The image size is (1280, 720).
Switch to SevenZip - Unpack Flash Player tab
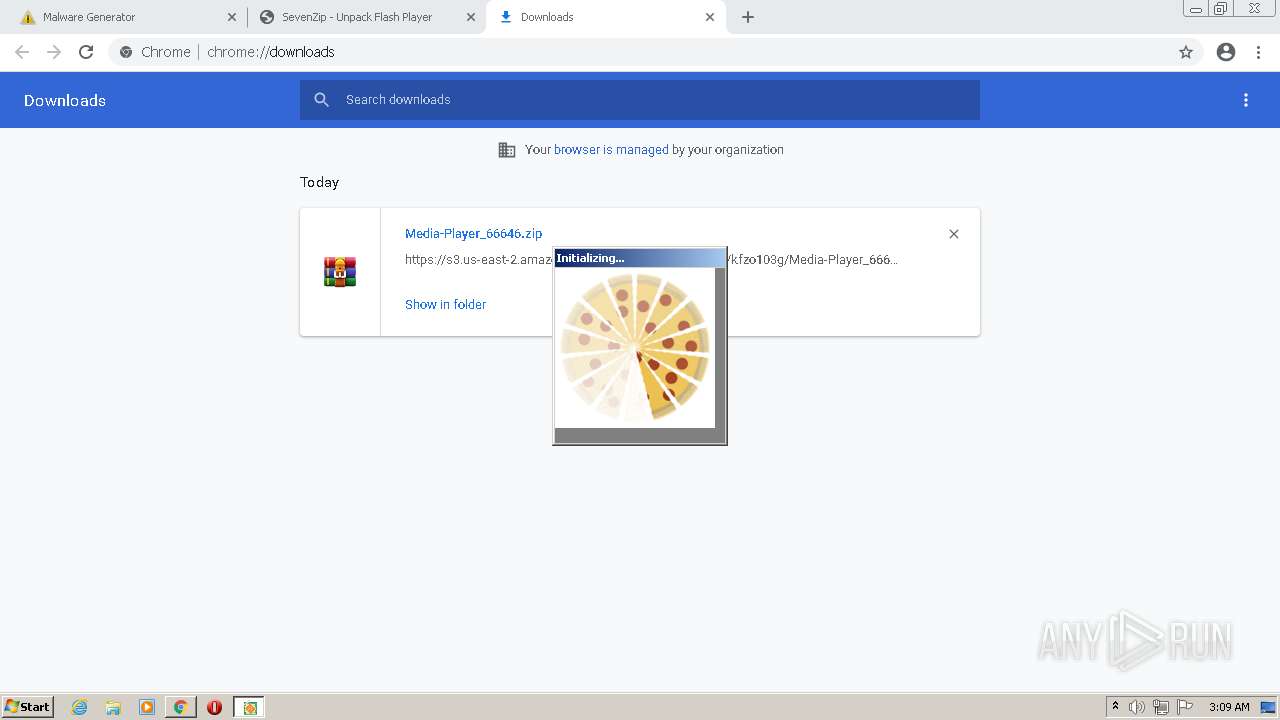[x=365, y=17]
